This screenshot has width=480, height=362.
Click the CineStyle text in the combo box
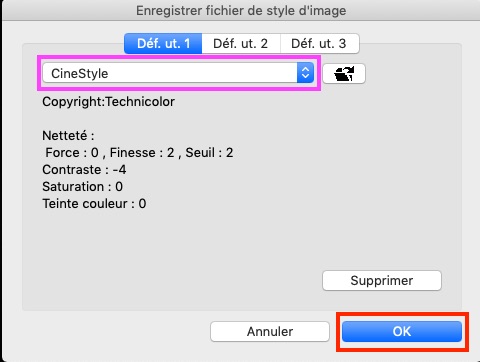tap(80, 73)
